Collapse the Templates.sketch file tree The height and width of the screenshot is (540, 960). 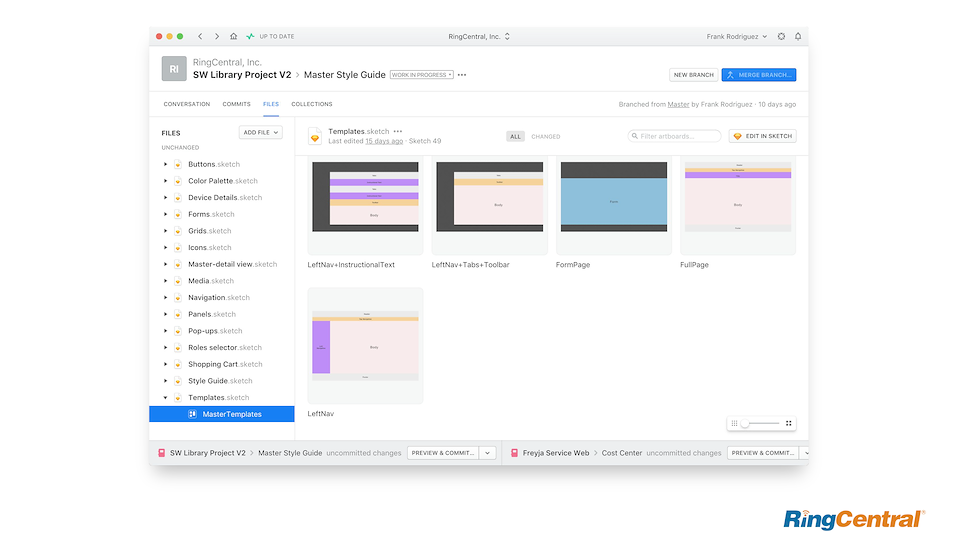click(165, 398)
